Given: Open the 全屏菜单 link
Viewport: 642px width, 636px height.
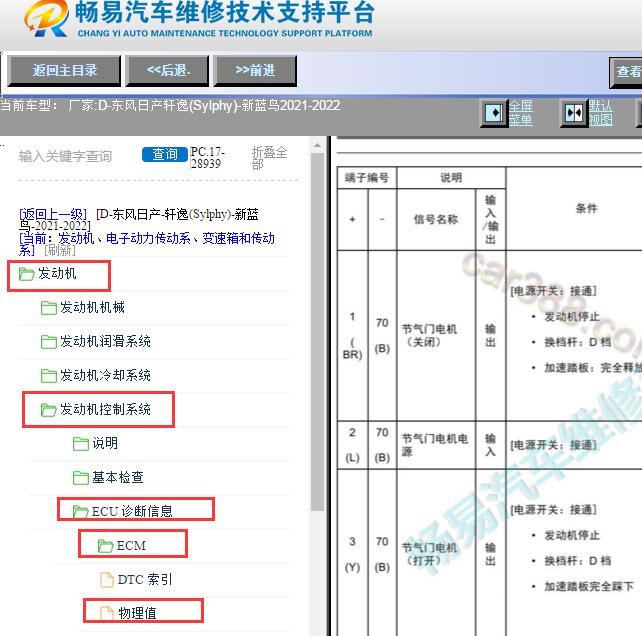Looking at the screenshot, I should coord(520,113).
